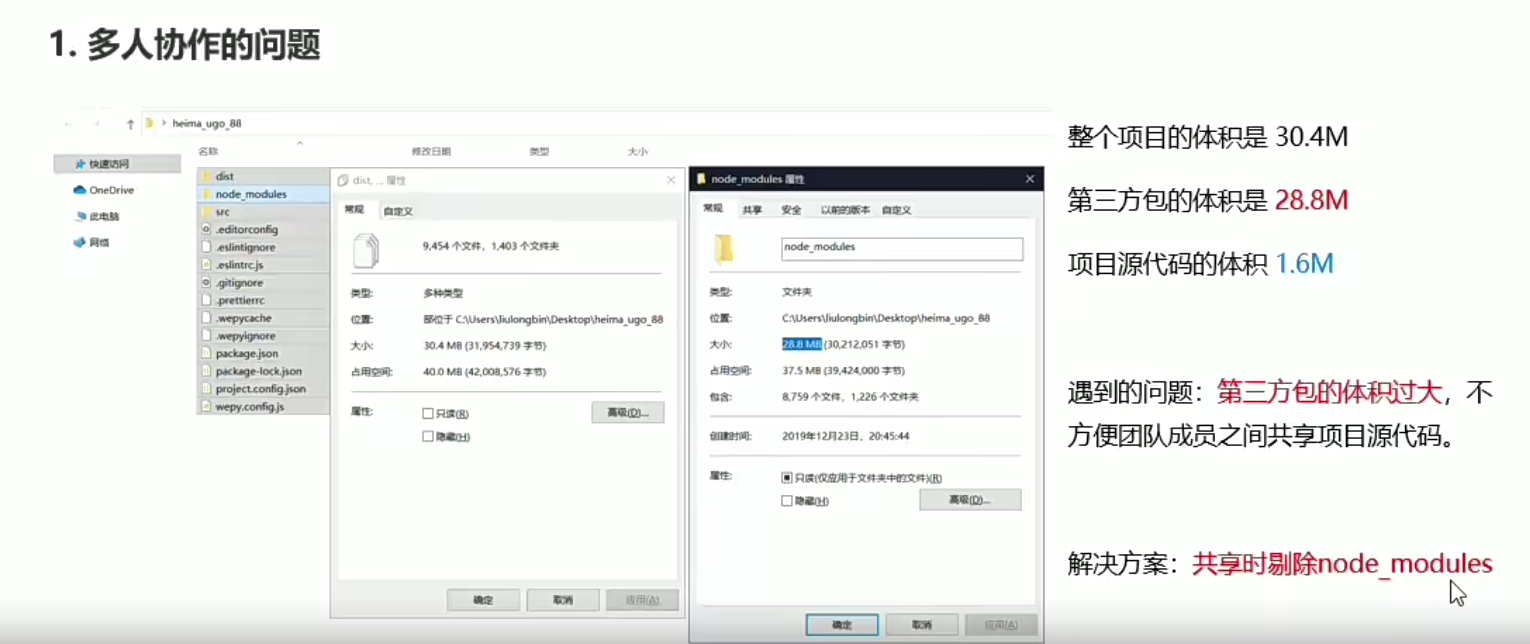
Task: Click the title bar icon of the dist properties dialog
Action: [x=343, y=180]
